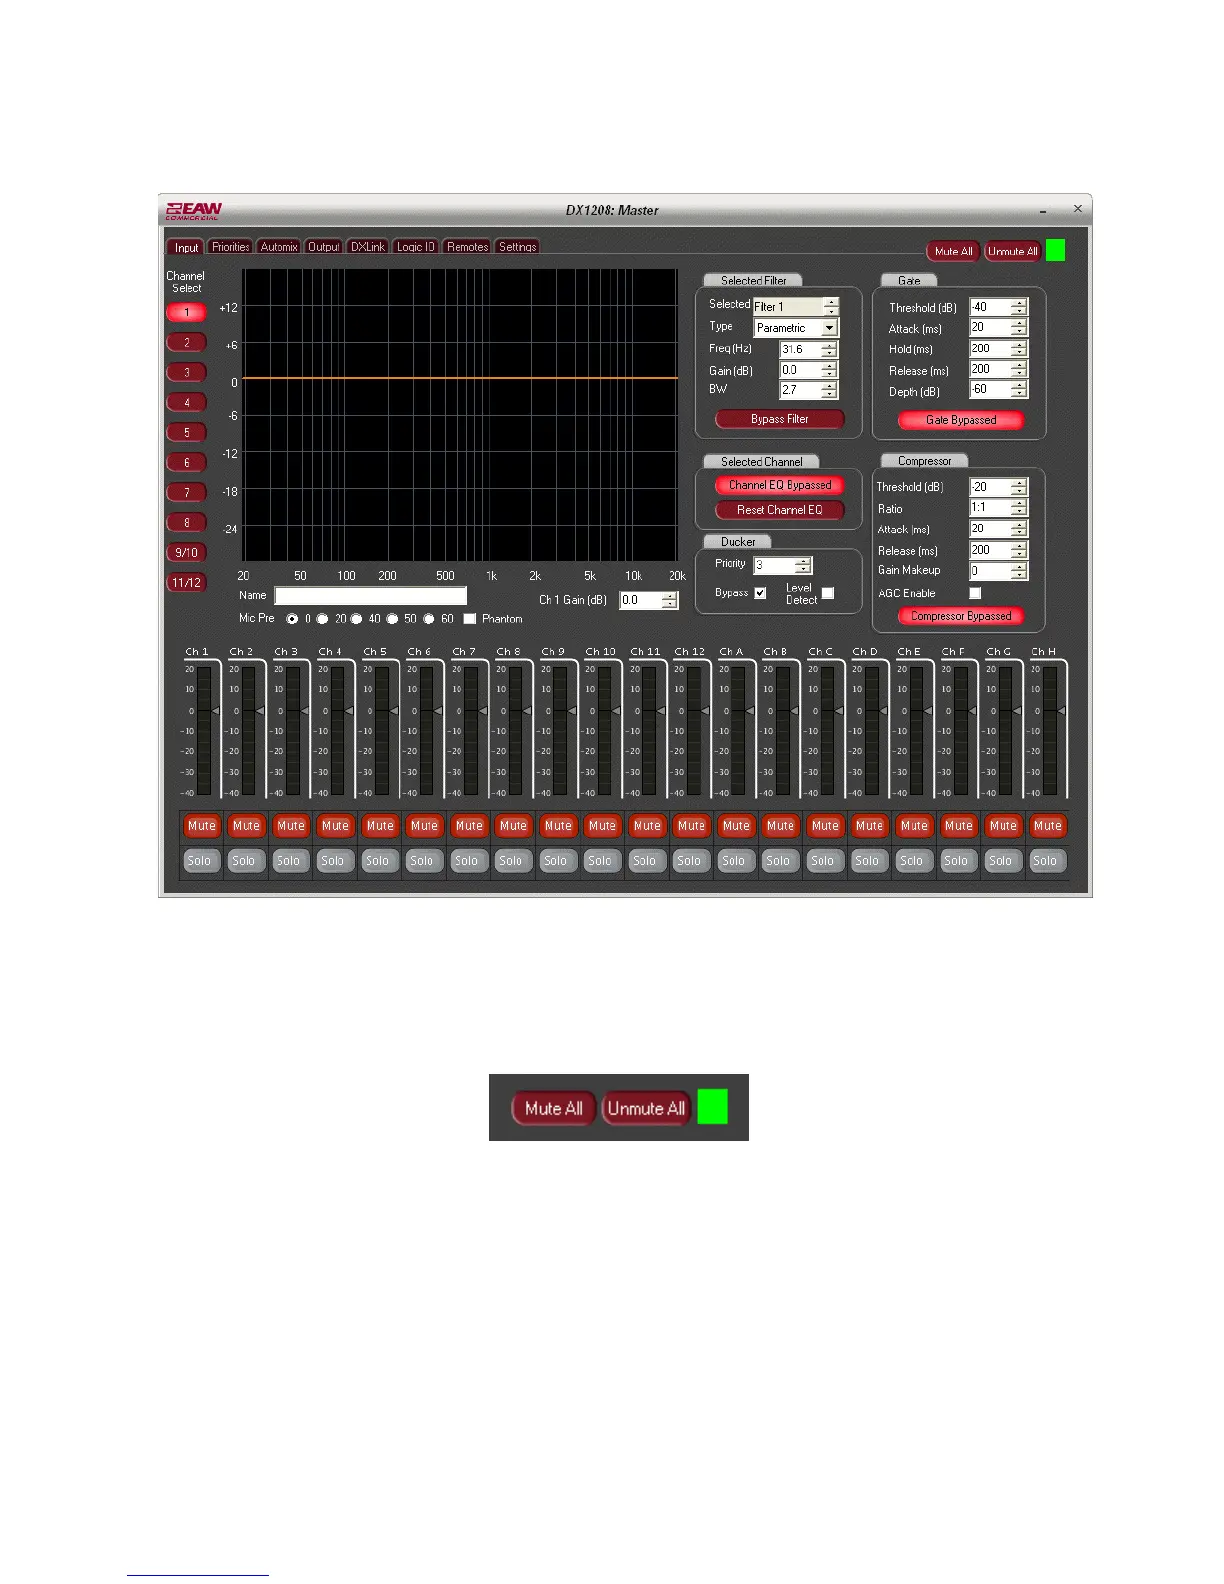Click the Ch A fader handle
Screen dimensions: 1224x1584
pos(749,711)
